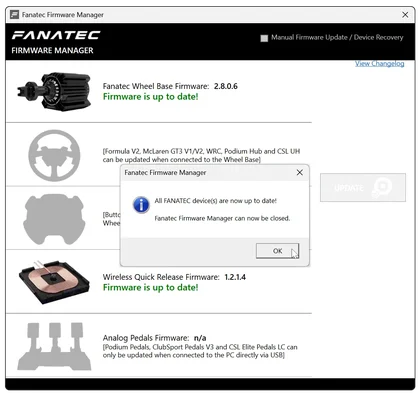Click the wheel base firmware version 2.8.0.6
The width and height of the screenshot is (420, 395).
pos(226,86)
